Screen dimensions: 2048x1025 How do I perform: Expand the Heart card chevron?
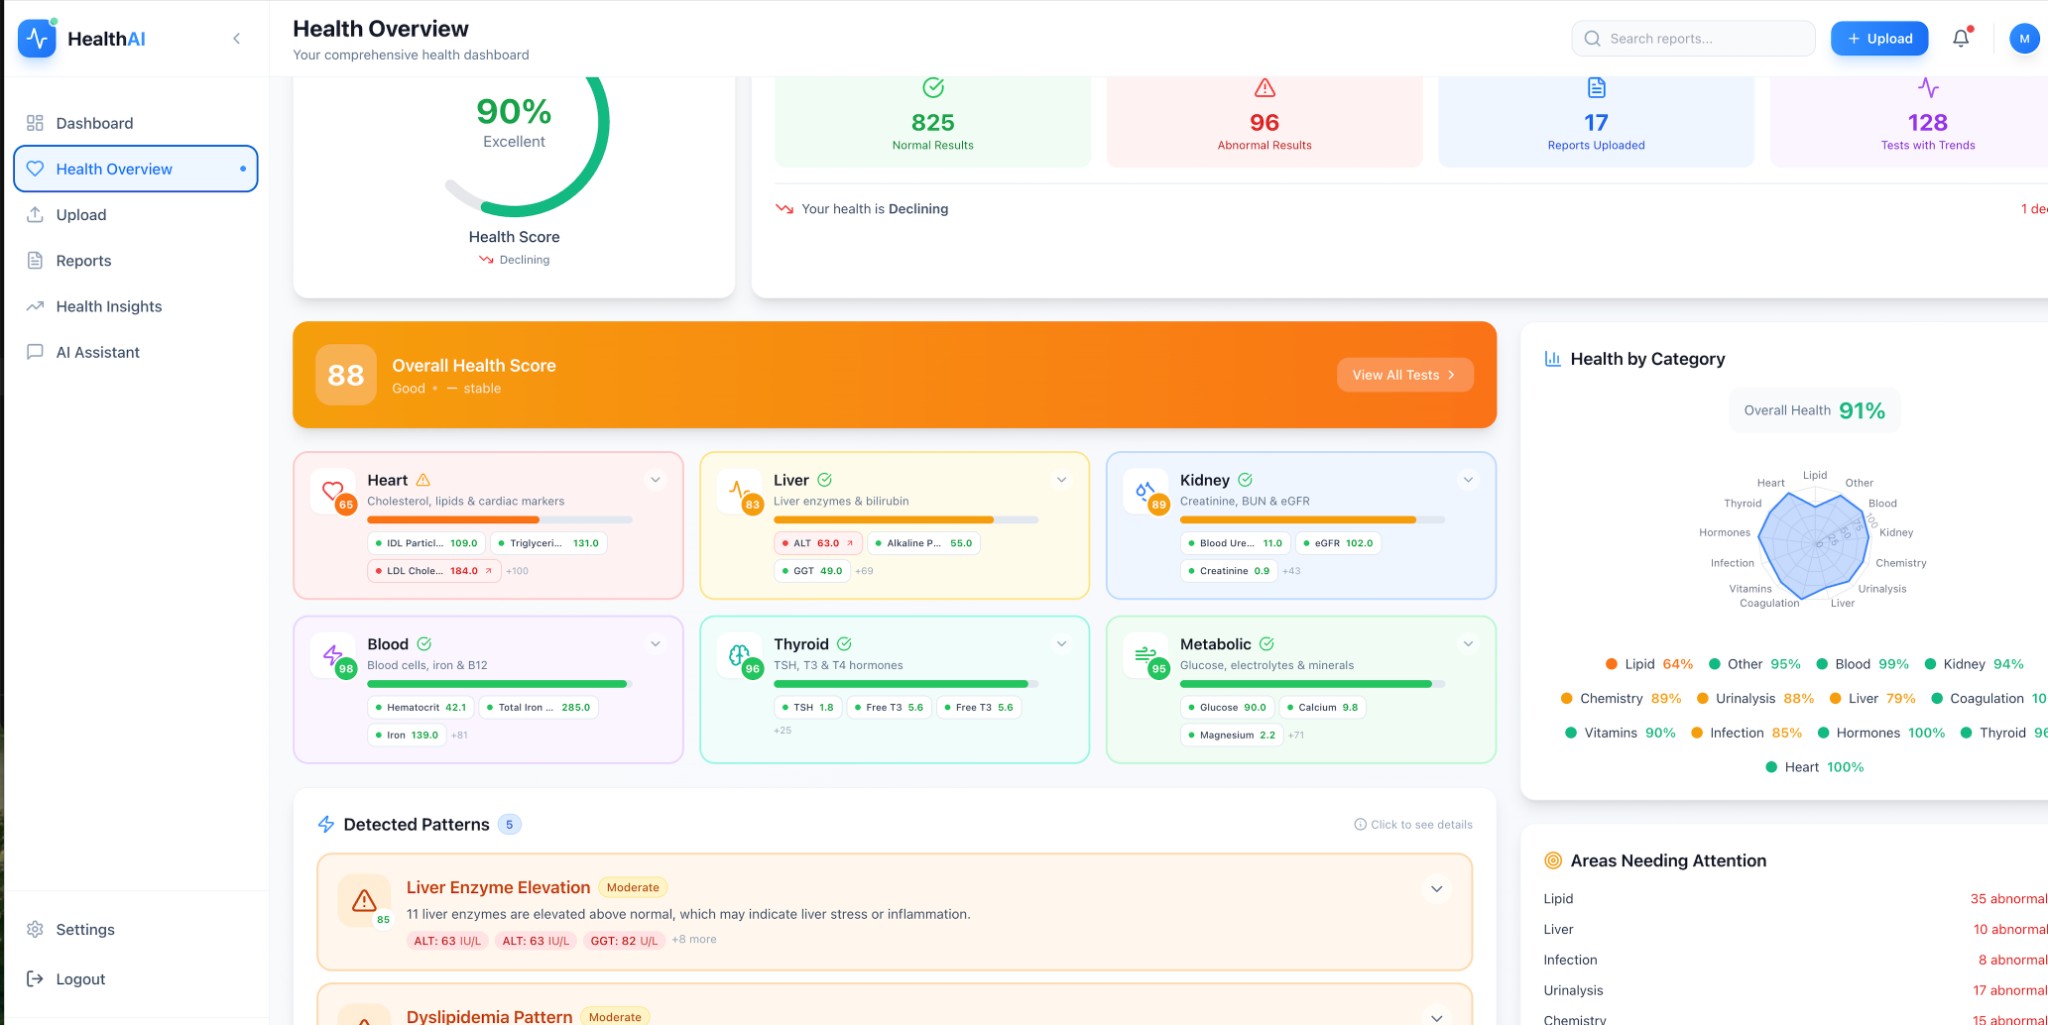pyautogui.click(x=655, y=480)
